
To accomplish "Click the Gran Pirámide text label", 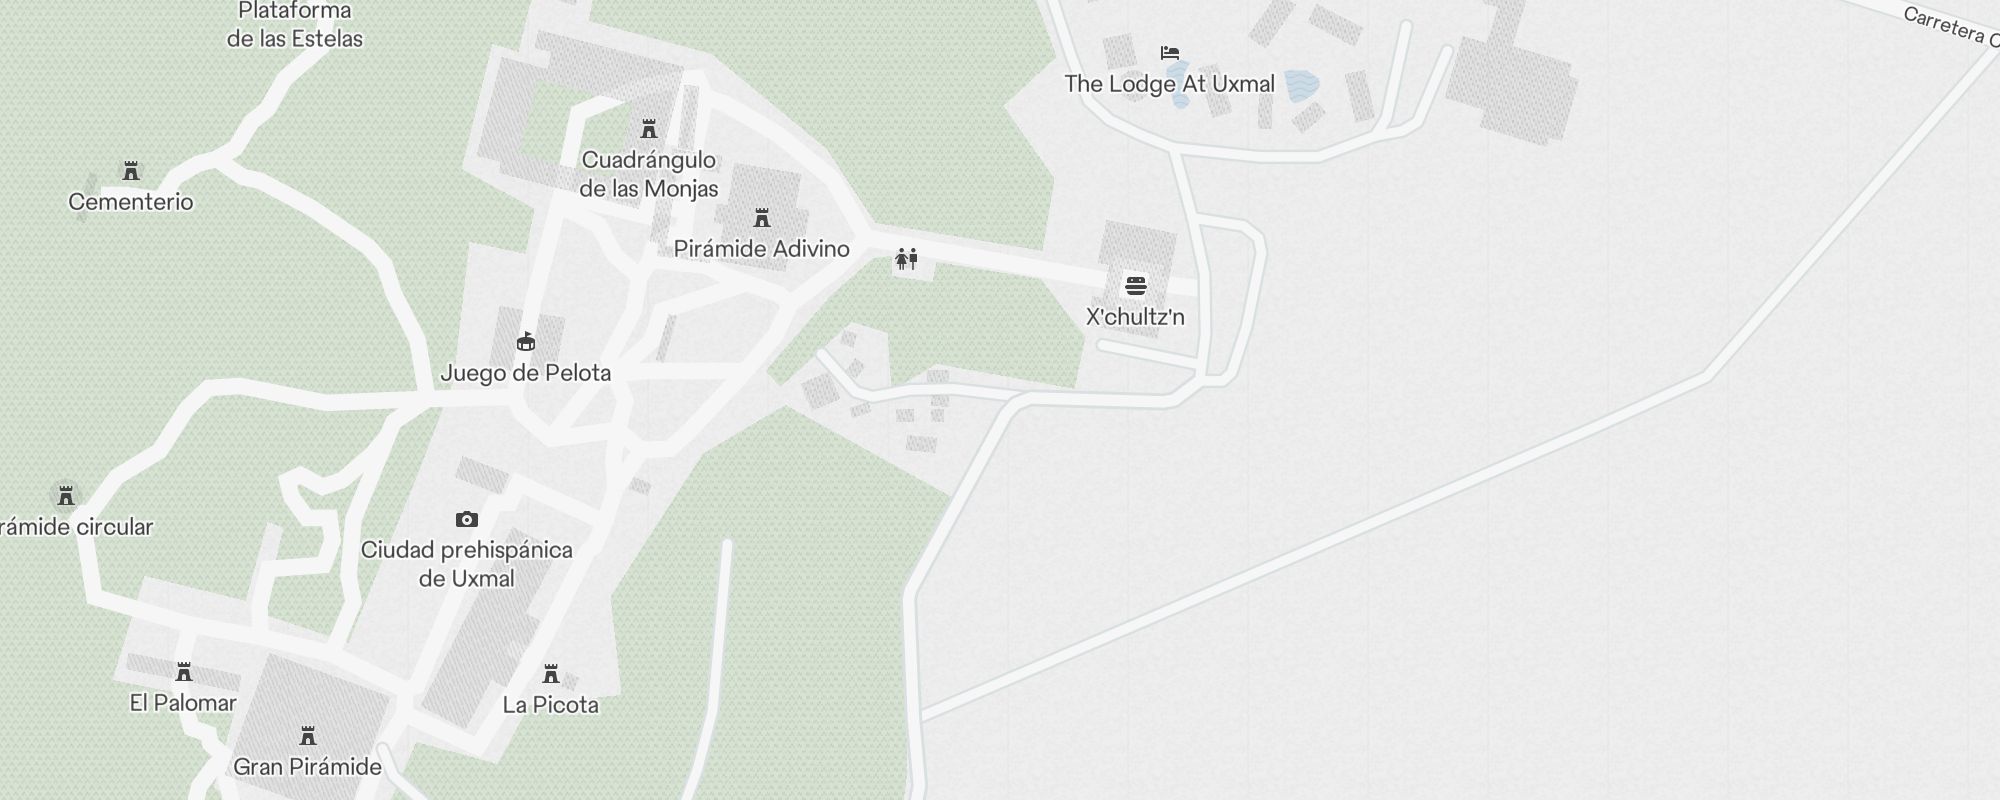I will (x=308, y=767).
